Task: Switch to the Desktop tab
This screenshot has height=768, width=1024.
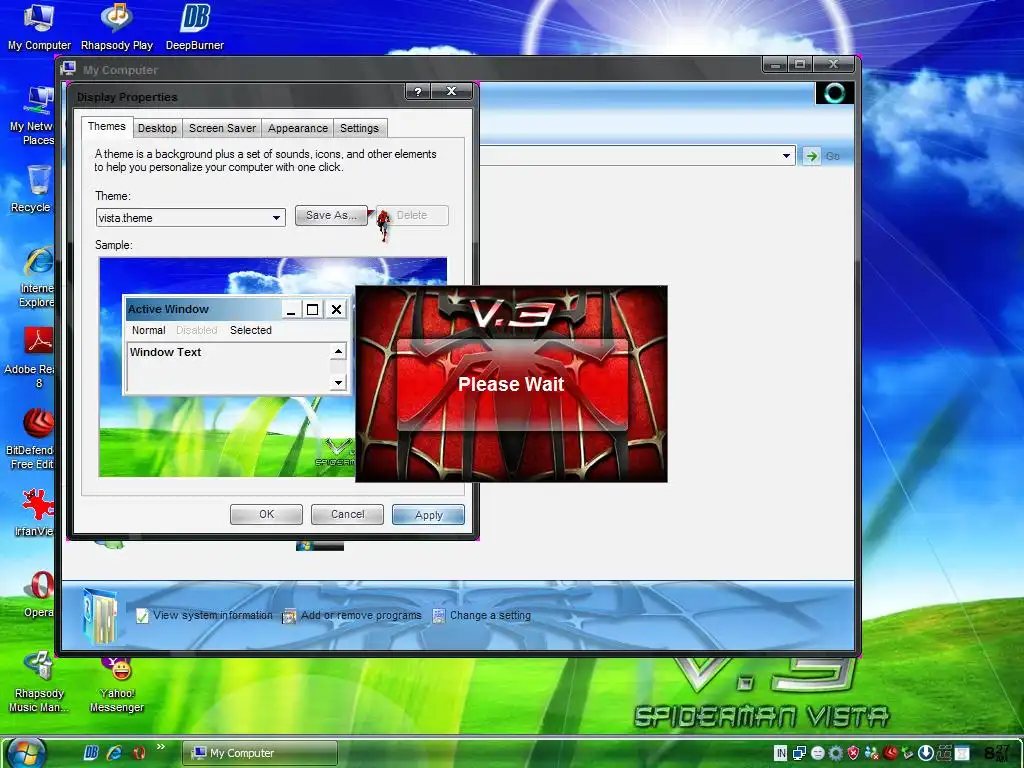Action: coord(157,128)
